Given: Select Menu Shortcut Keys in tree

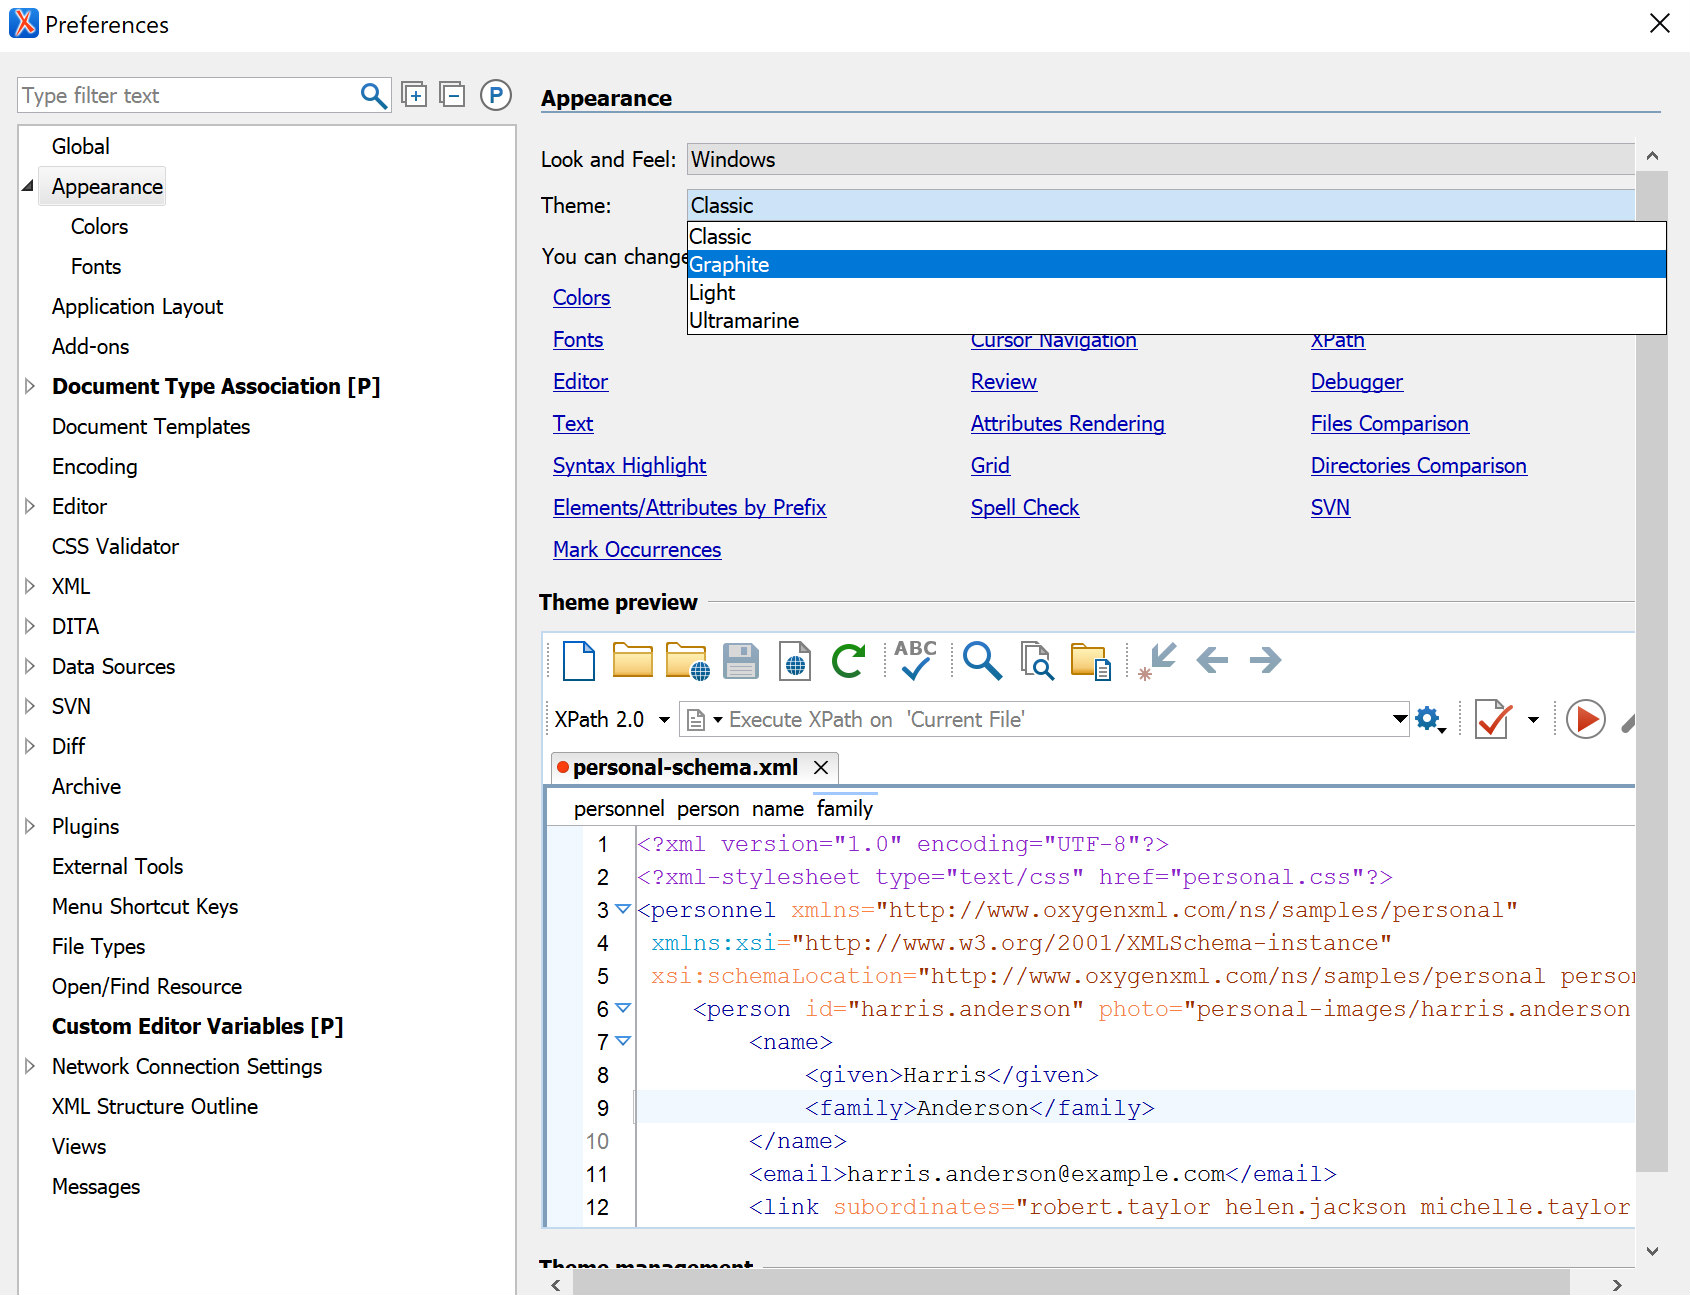Looking at the screenshot, I should 145,906.
